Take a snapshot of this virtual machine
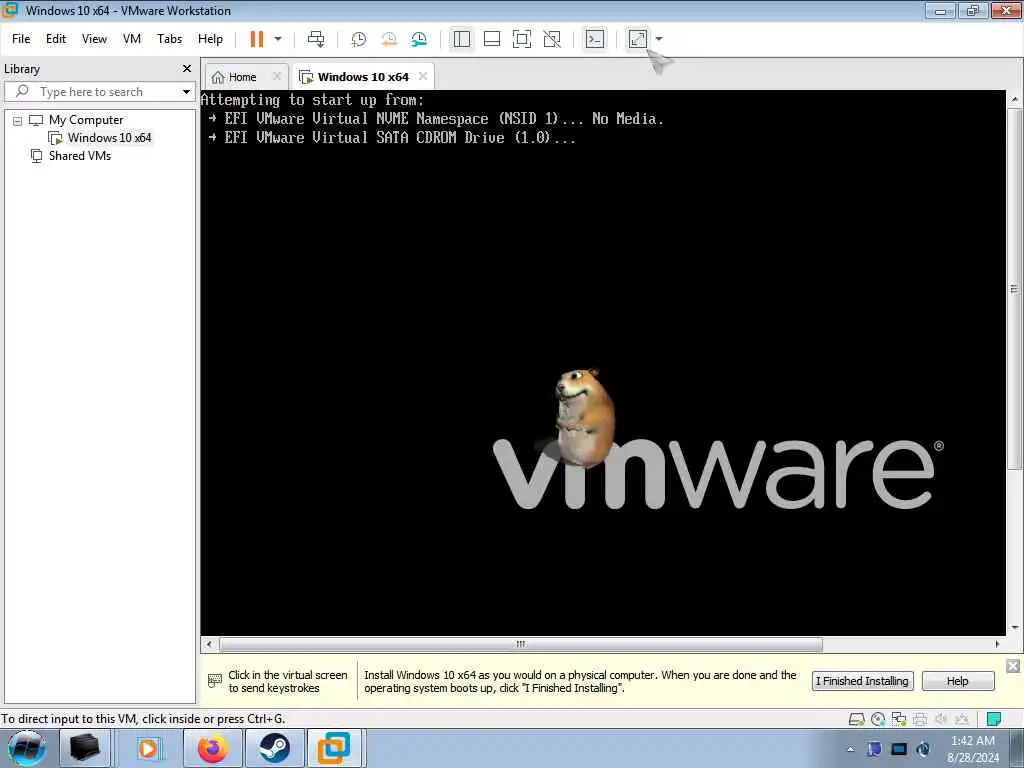 click(359, 39)
